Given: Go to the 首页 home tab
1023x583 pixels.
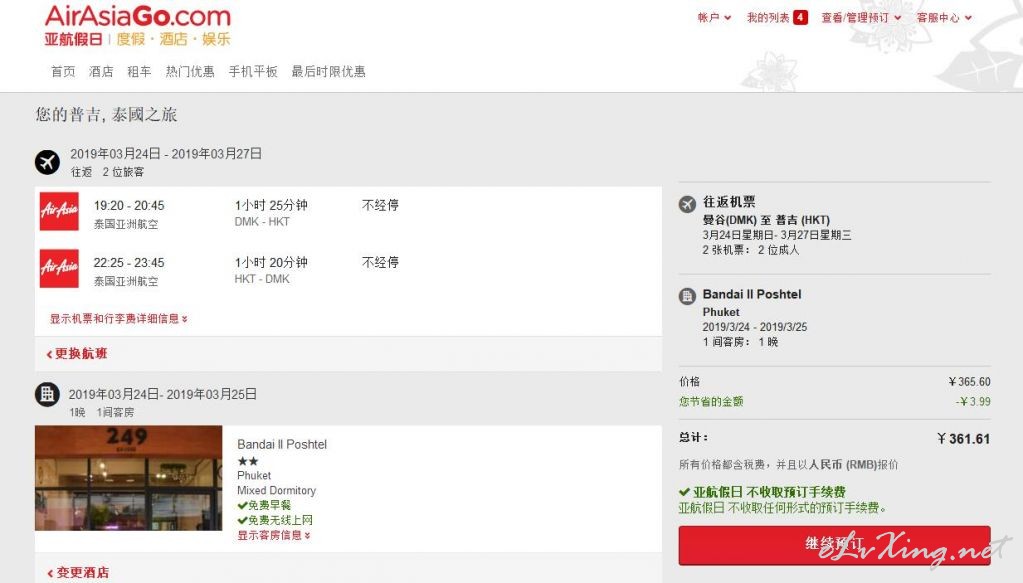Looking at the screenshot, I should pos(63,72).
